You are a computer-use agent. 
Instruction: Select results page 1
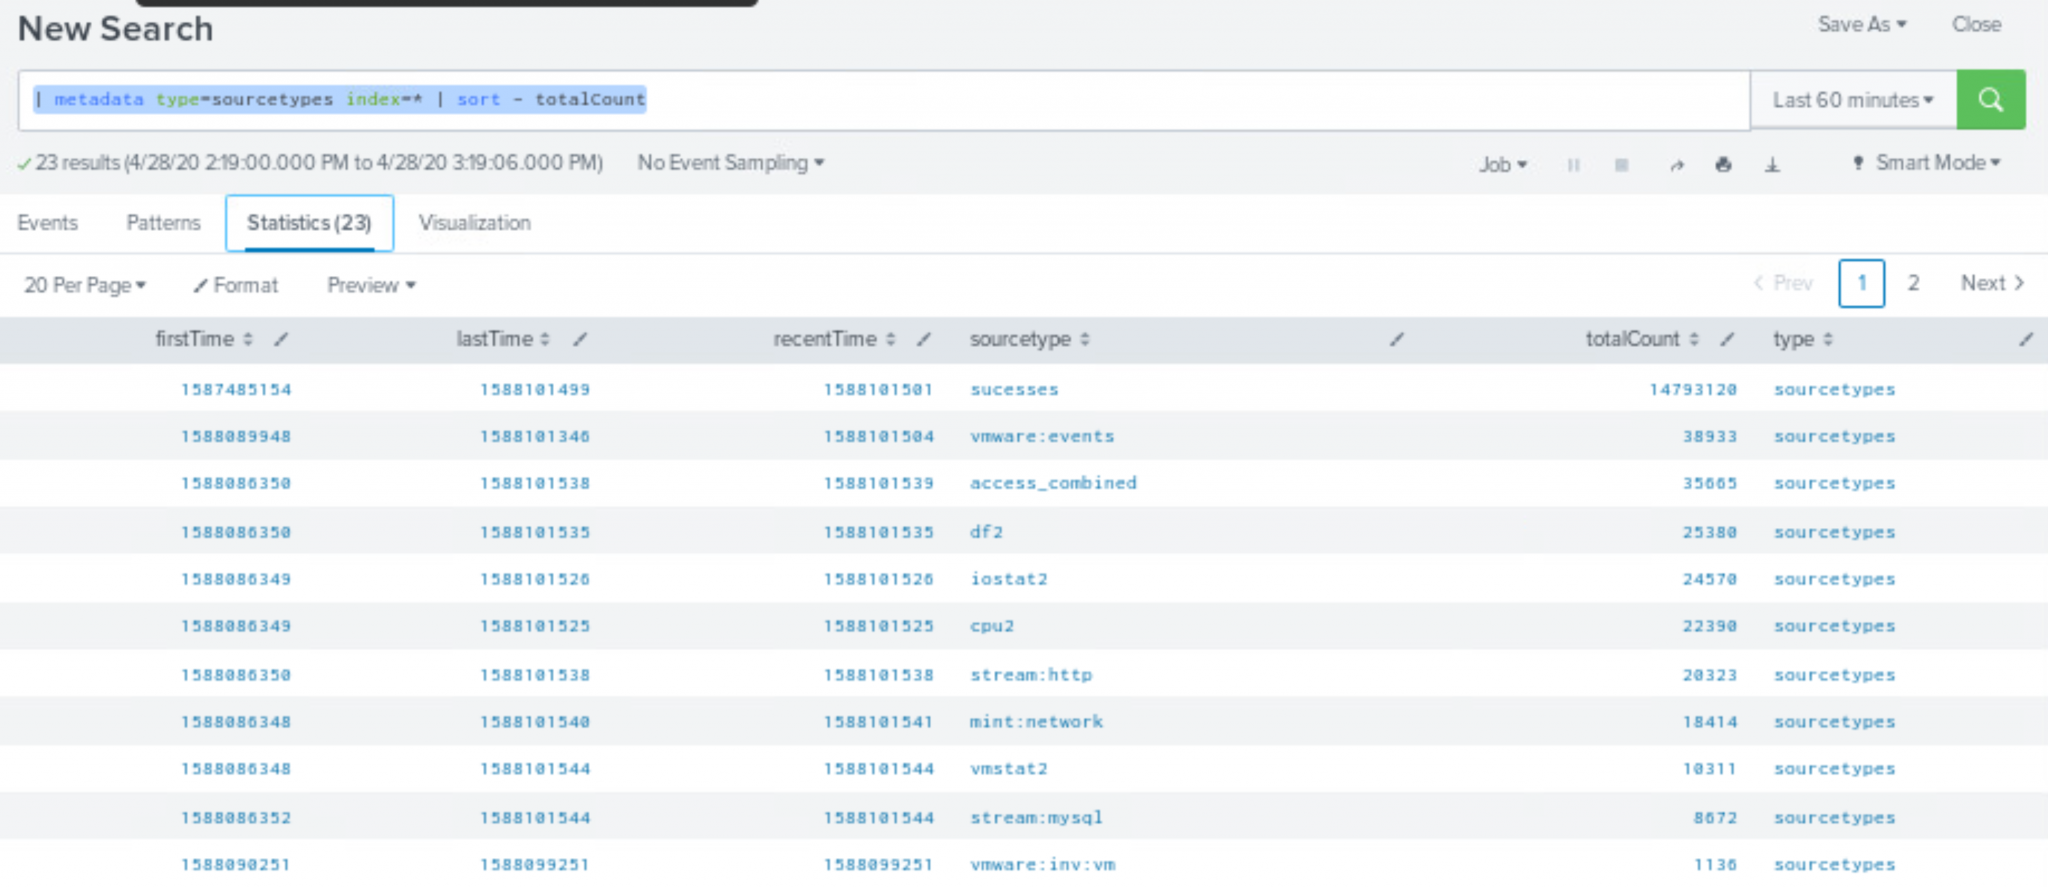1861,284
